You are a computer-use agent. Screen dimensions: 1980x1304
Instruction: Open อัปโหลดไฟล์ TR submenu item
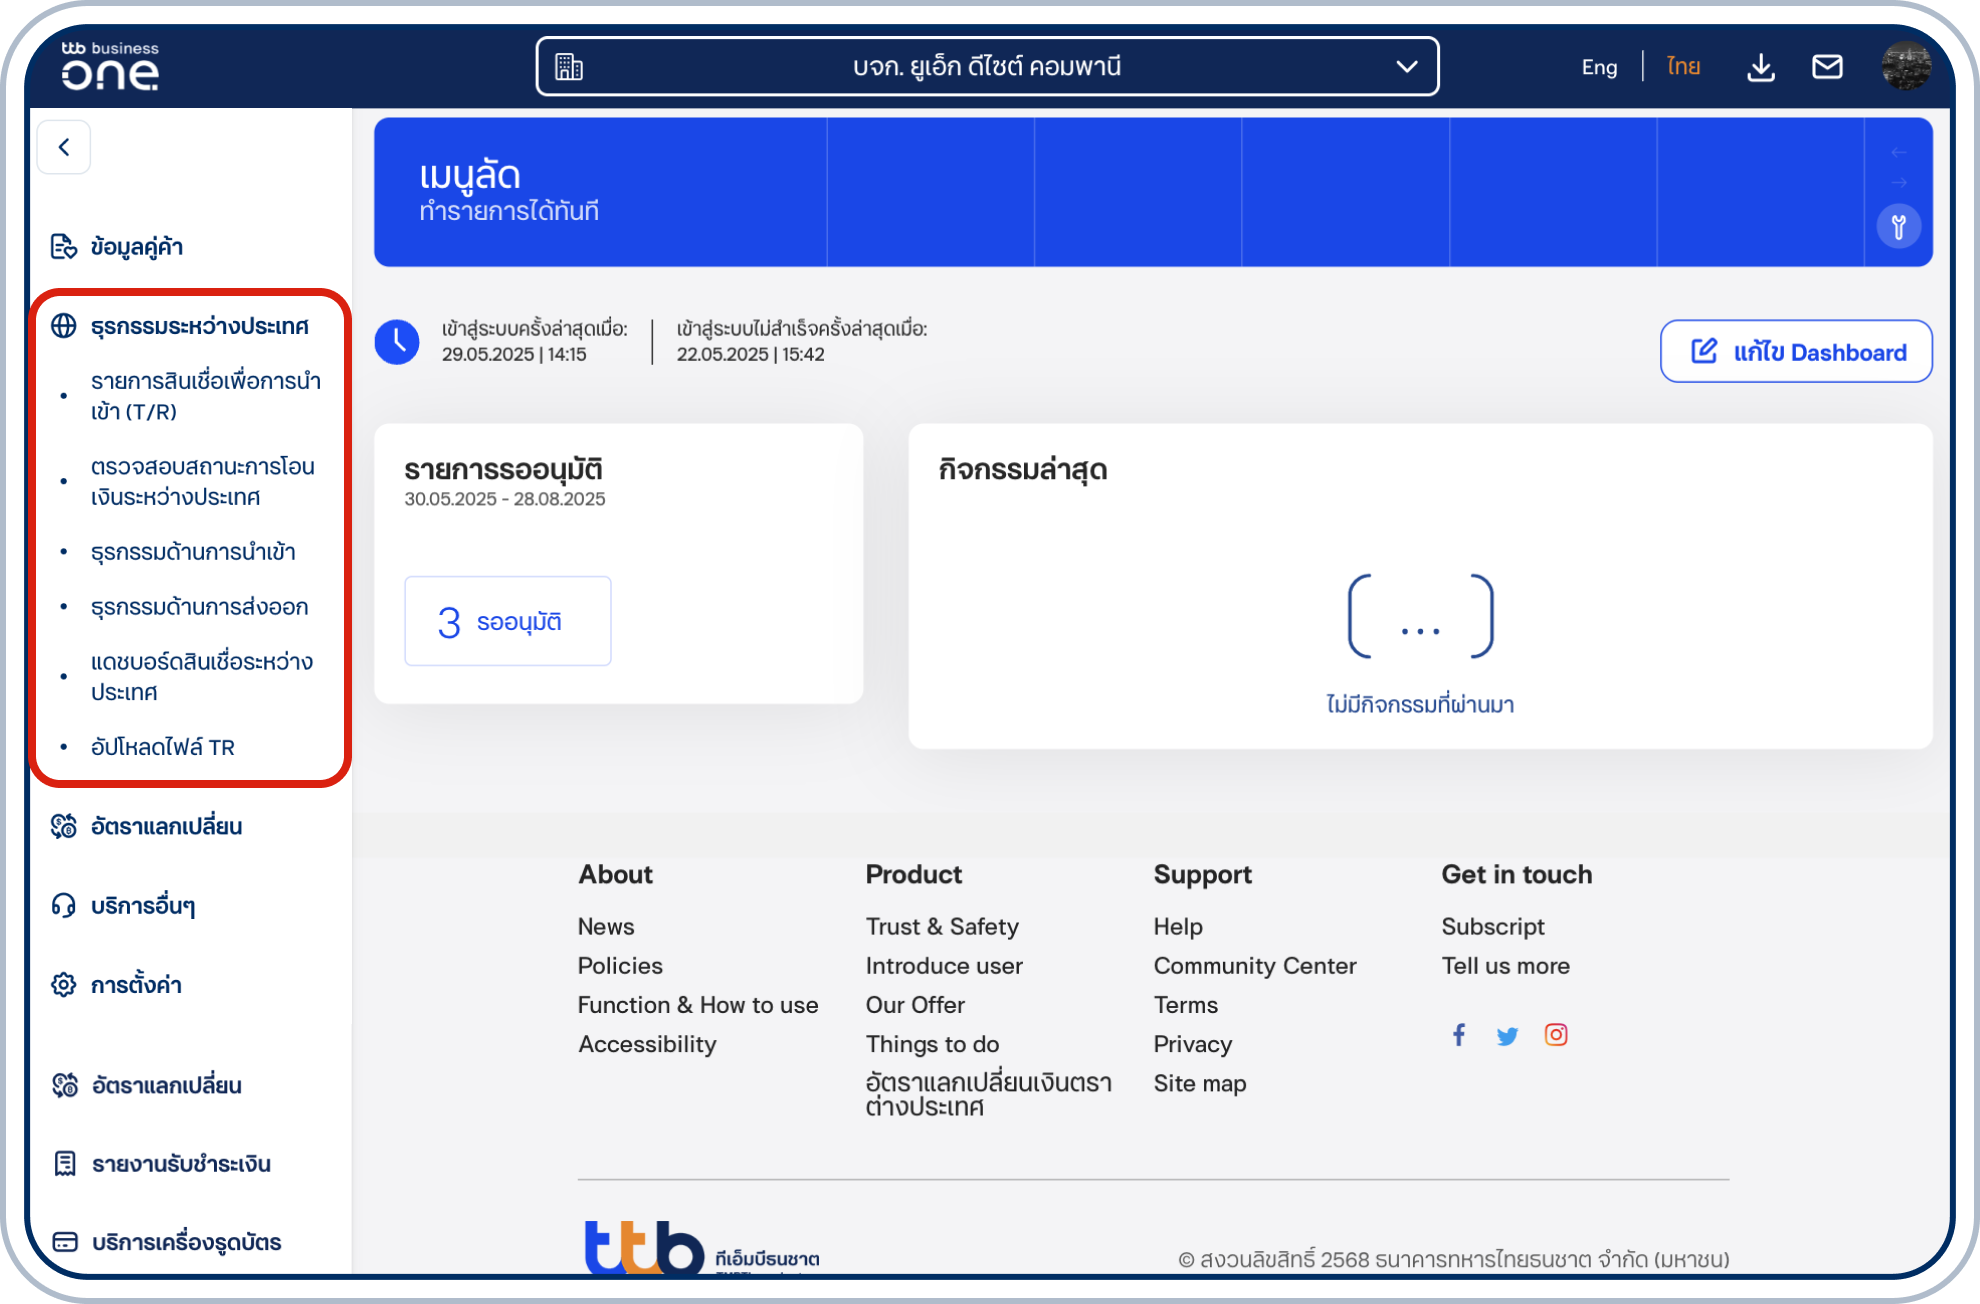pos(162,747)
